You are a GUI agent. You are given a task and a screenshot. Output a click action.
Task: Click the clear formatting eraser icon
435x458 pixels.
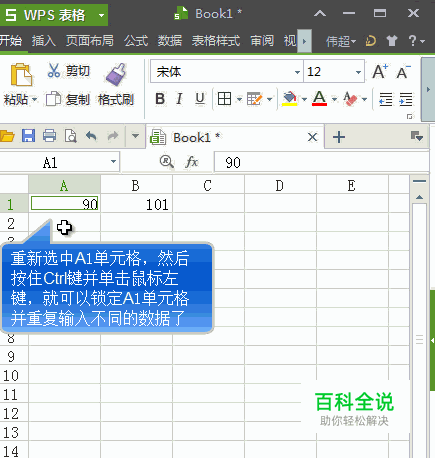tap(350, 99)
